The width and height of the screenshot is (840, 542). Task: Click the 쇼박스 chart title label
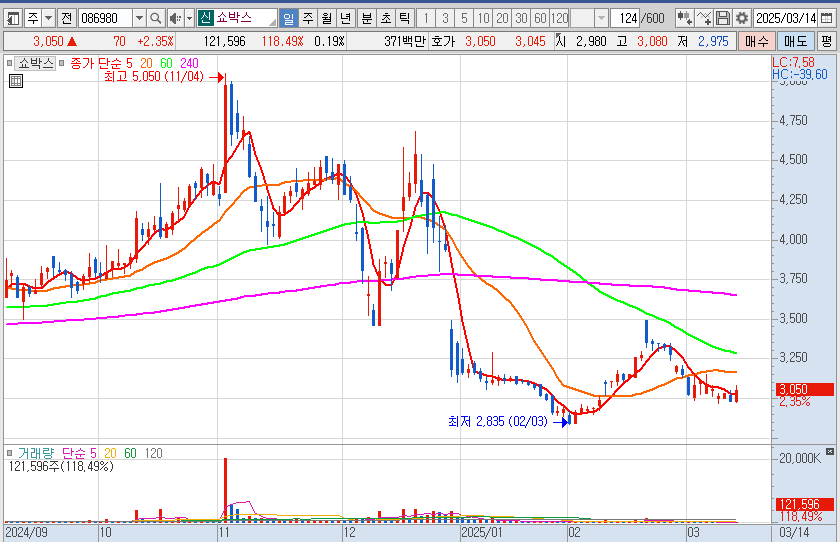(x=35, y=63)
